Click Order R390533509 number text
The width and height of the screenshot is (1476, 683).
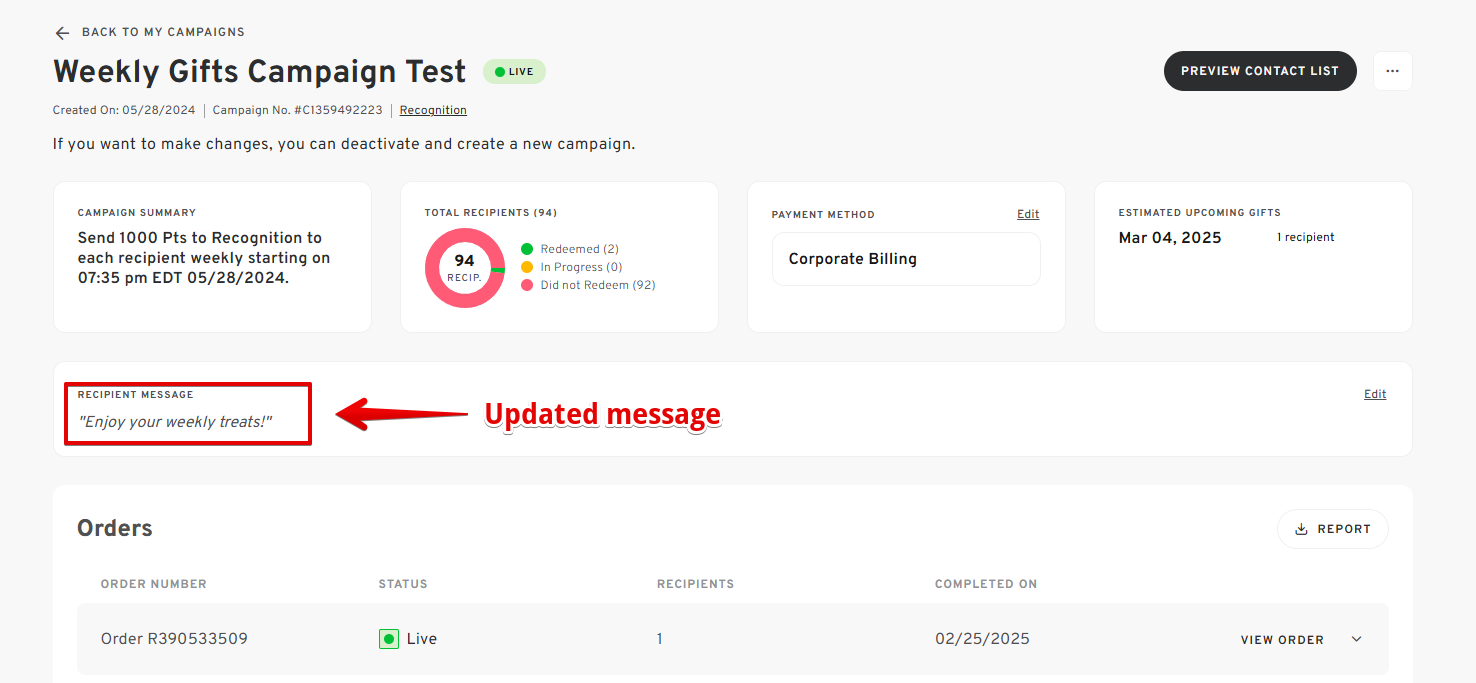[x=174, y=639]
